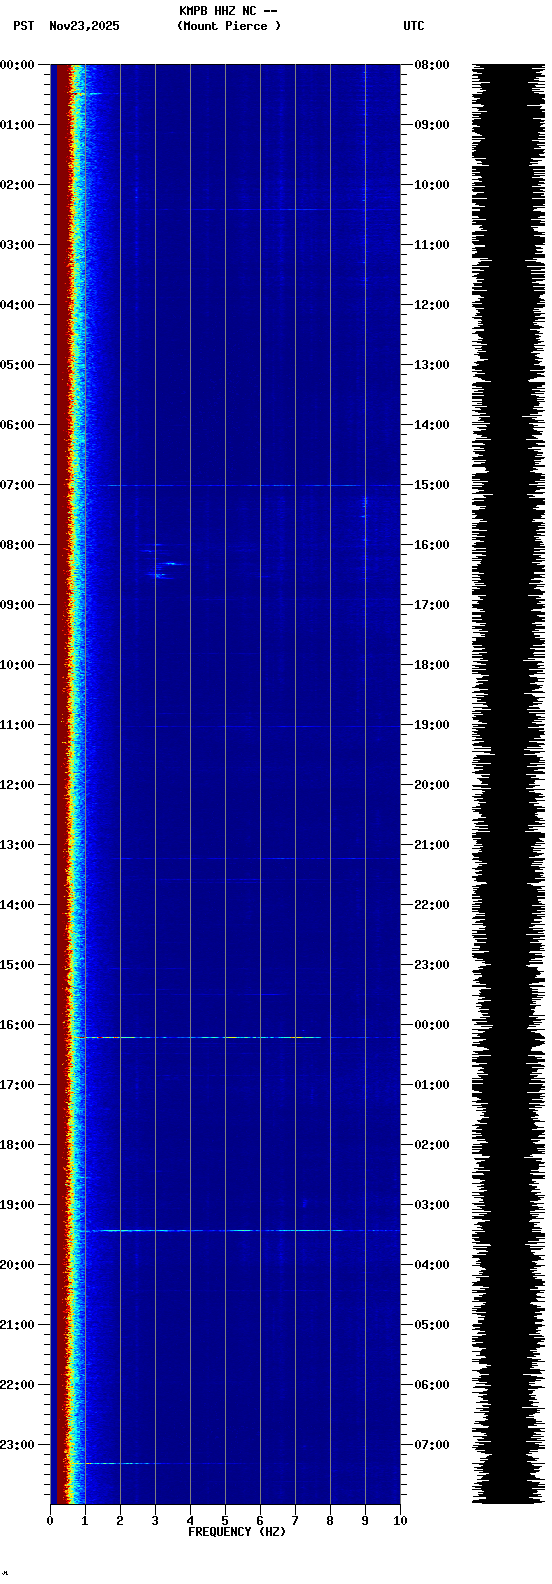The image size is (552, 1584).
Task: Click the 20:00 PST time label
Action: click(x=17, y=1265)
